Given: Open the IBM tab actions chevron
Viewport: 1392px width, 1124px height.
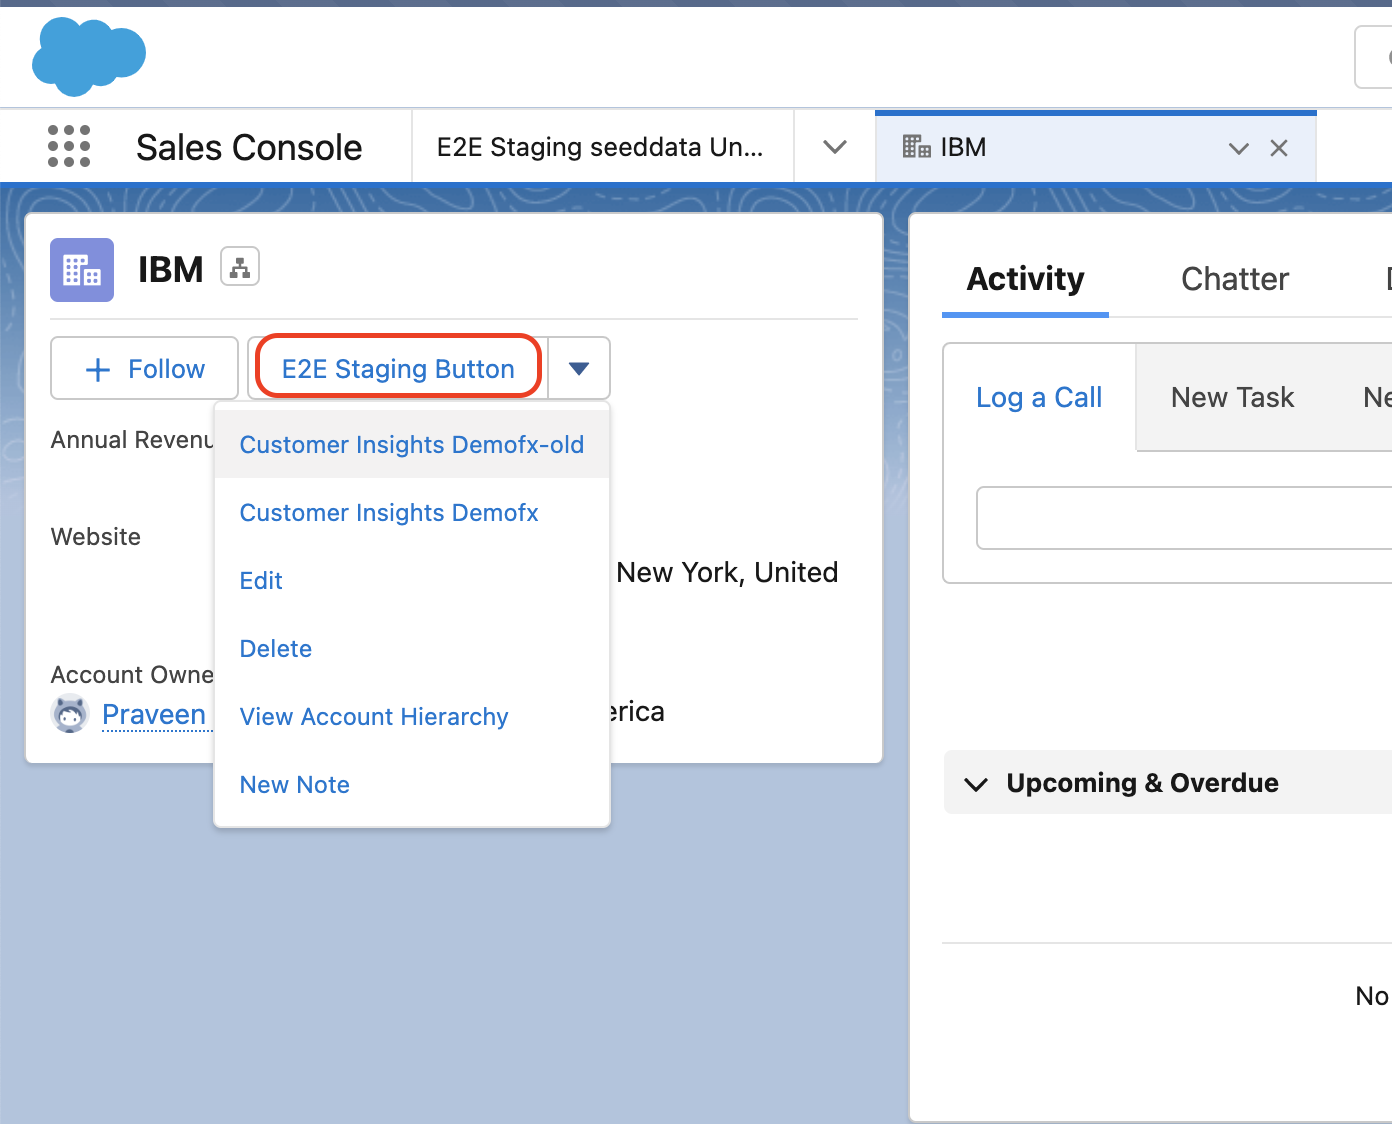Looking at the screenshot, I should tap(1238, 148).
